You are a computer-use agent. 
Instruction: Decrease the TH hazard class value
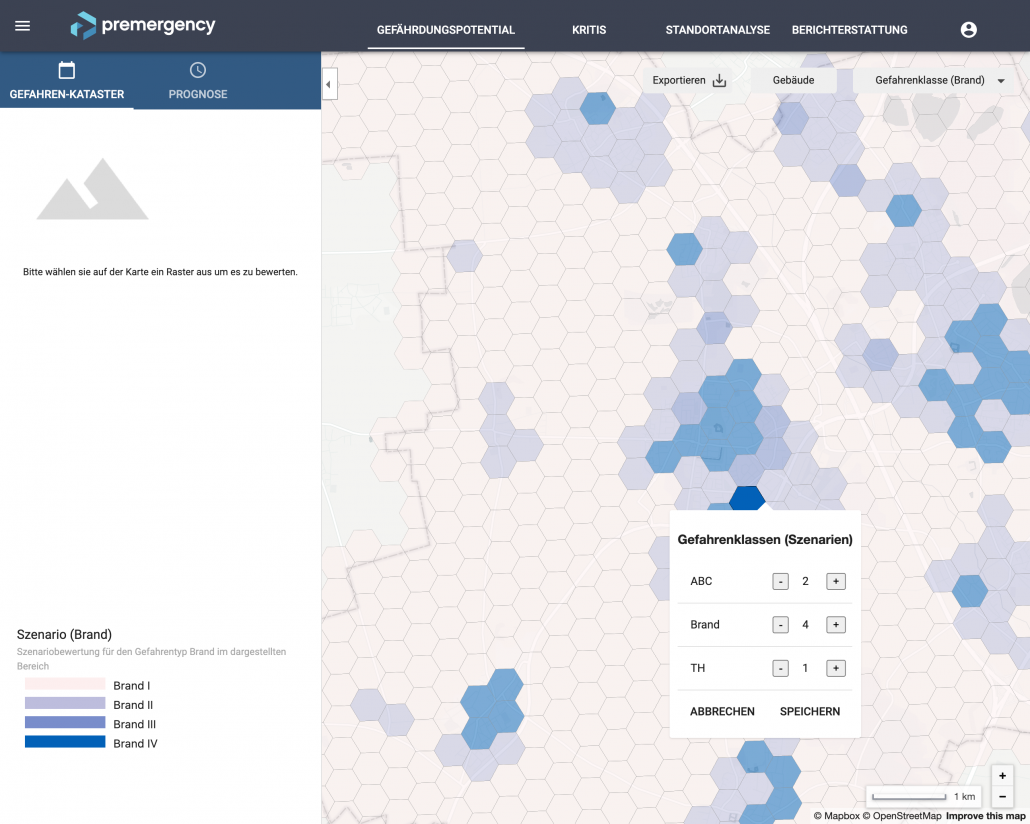pyautogui.click(x=780, y=668)
